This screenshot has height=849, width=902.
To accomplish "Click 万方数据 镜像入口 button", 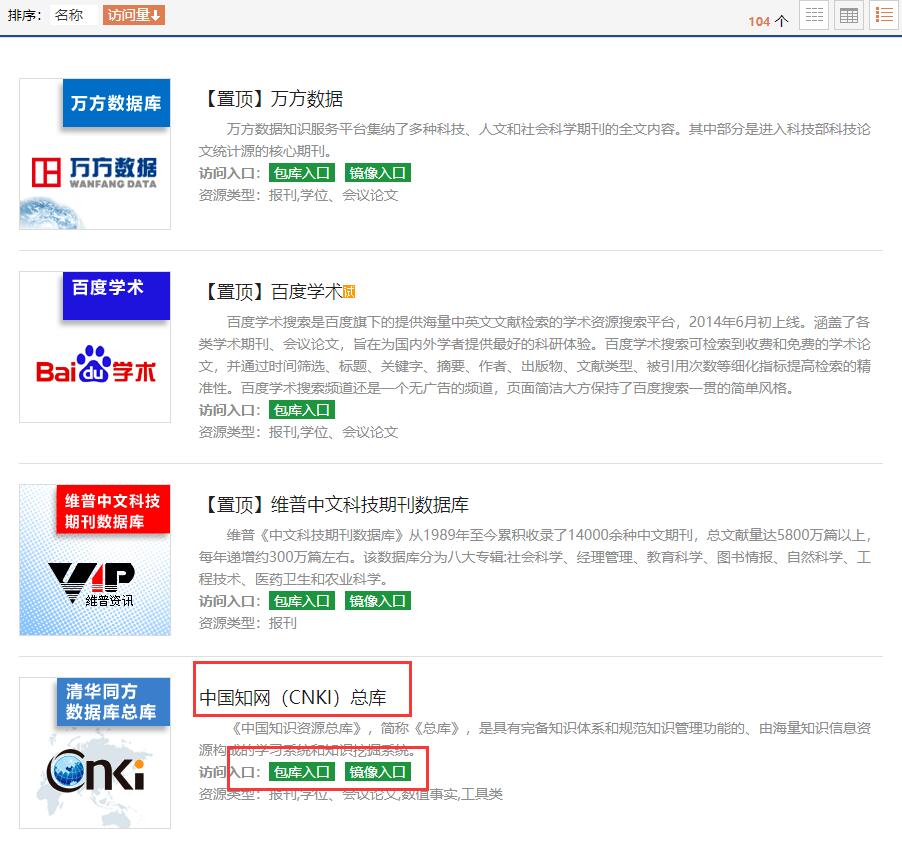I will click(x=378, y=173).
